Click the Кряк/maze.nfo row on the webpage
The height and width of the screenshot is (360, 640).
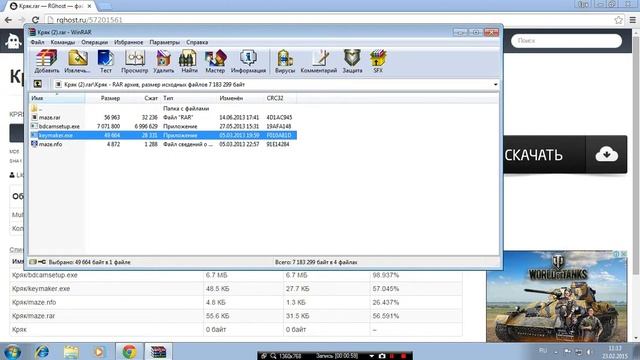(236, 302)
